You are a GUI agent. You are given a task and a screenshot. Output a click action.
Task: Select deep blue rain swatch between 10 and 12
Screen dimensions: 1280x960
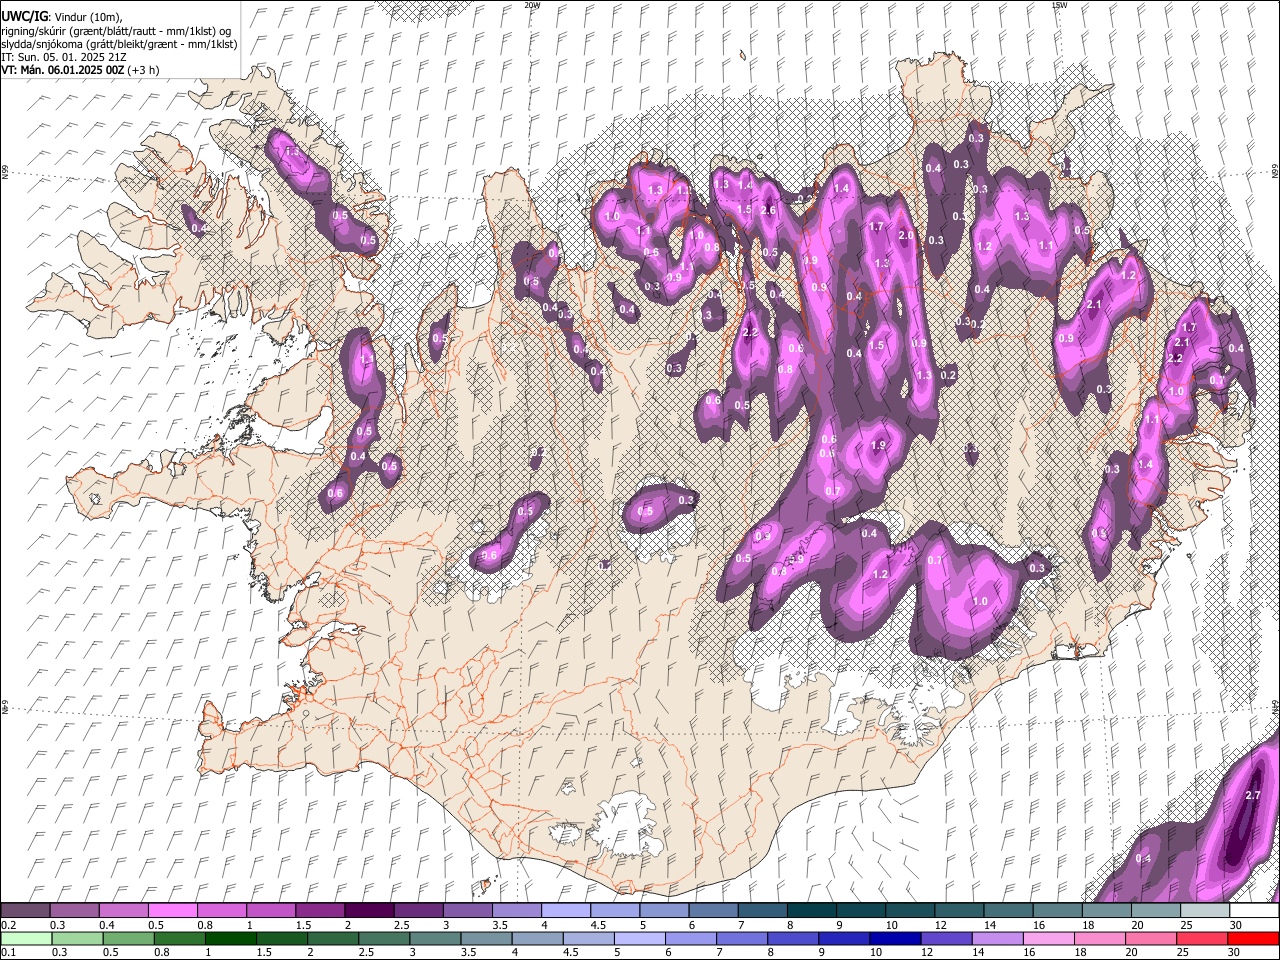point(895,938)
